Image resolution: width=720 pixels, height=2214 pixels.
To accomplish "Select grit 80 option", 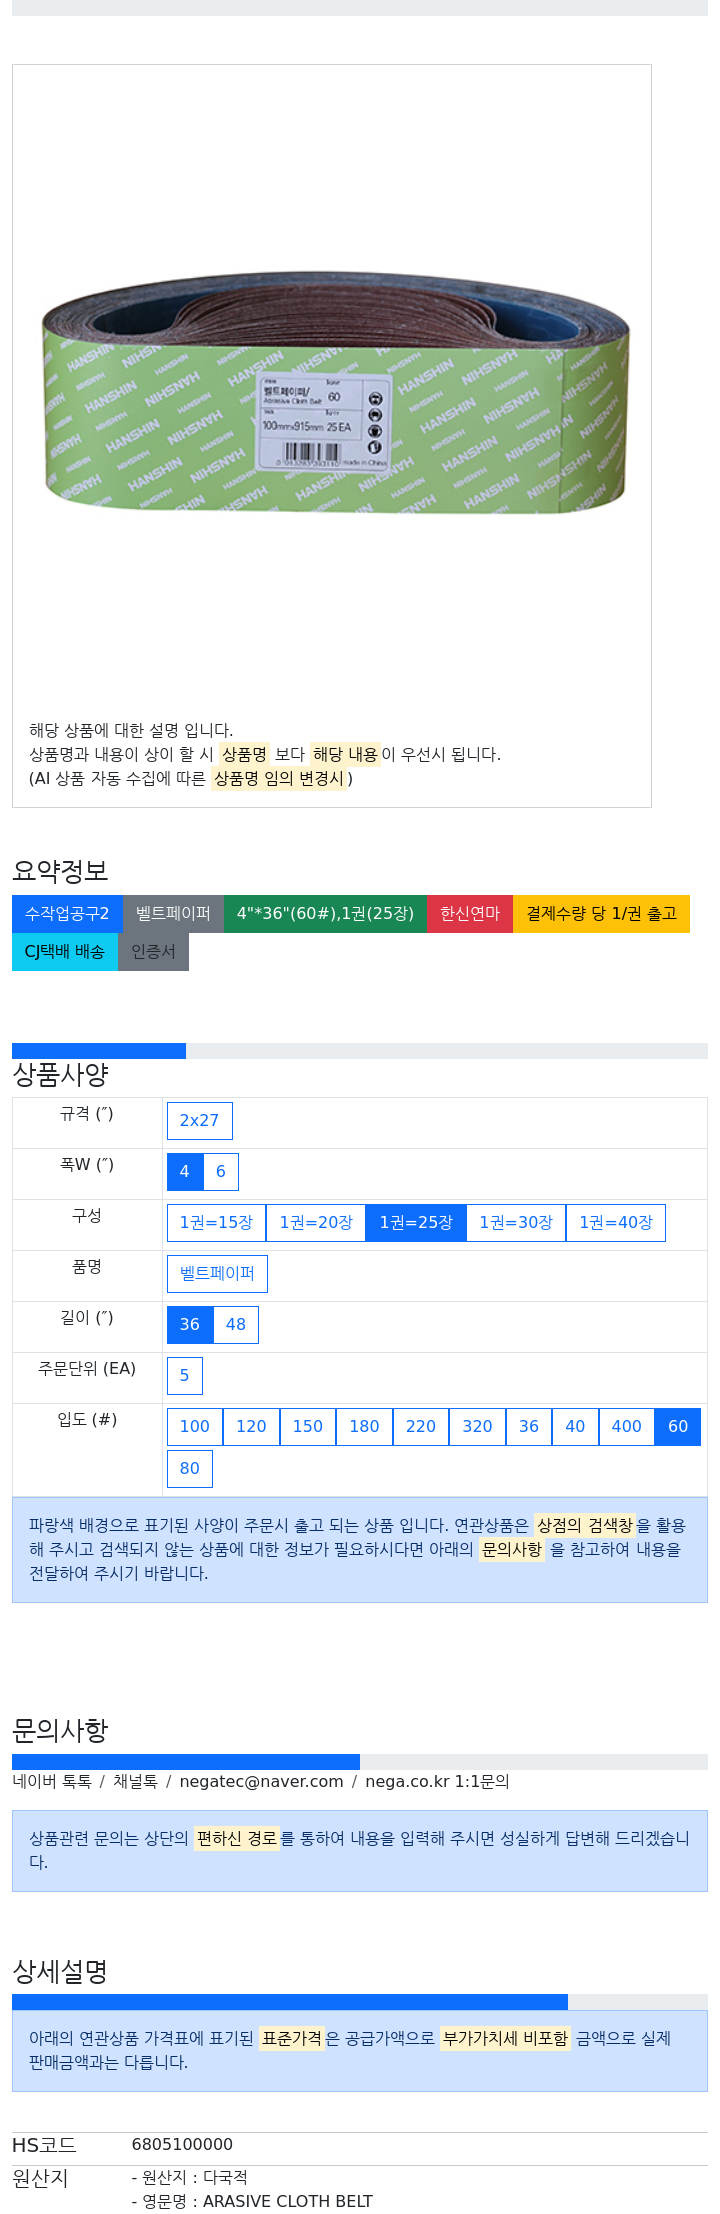I will 190,1469.
